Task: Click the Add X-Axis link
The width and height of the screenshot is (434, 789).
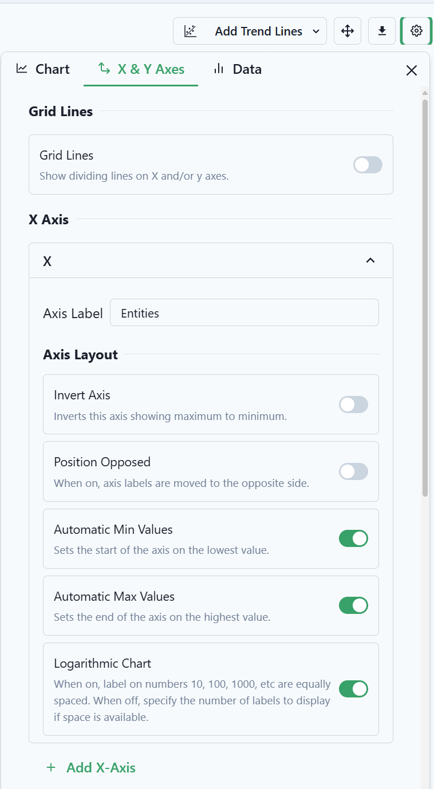Action: point(91,767)
